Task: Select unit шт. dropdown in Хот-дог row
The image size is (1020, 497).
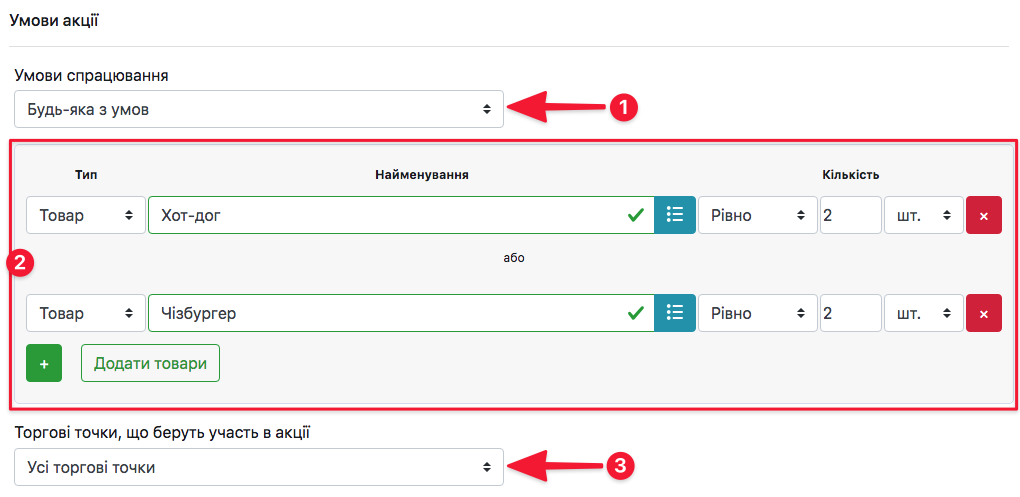Action: click(x=923, y=215)
